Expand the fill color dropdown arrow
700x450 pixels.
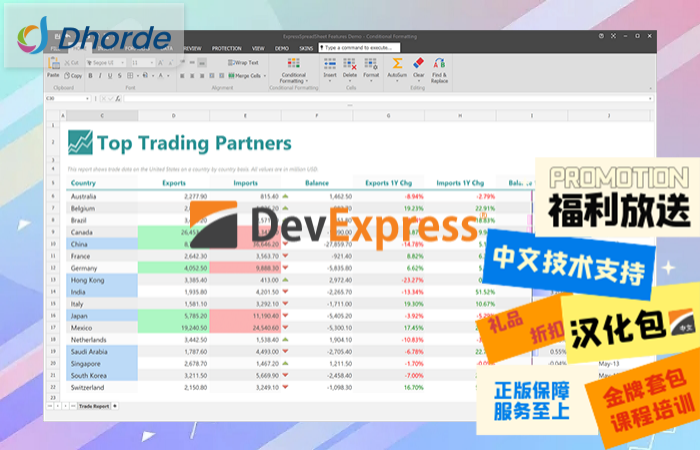click(x=153, y=76)
